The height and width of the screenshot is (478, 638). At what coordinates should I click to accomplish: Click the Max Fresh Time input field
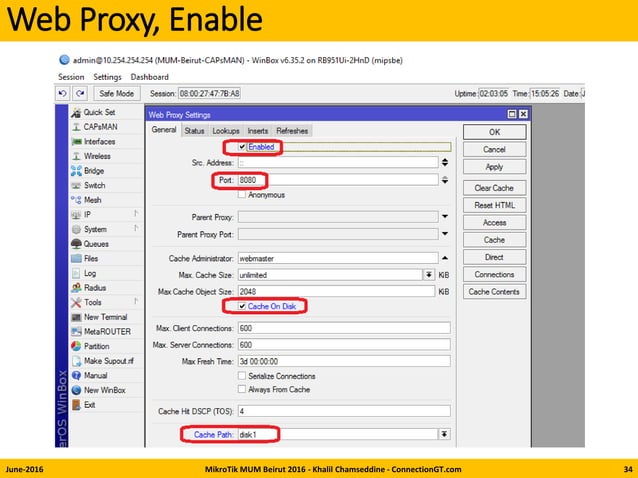(x=344, y=361)
